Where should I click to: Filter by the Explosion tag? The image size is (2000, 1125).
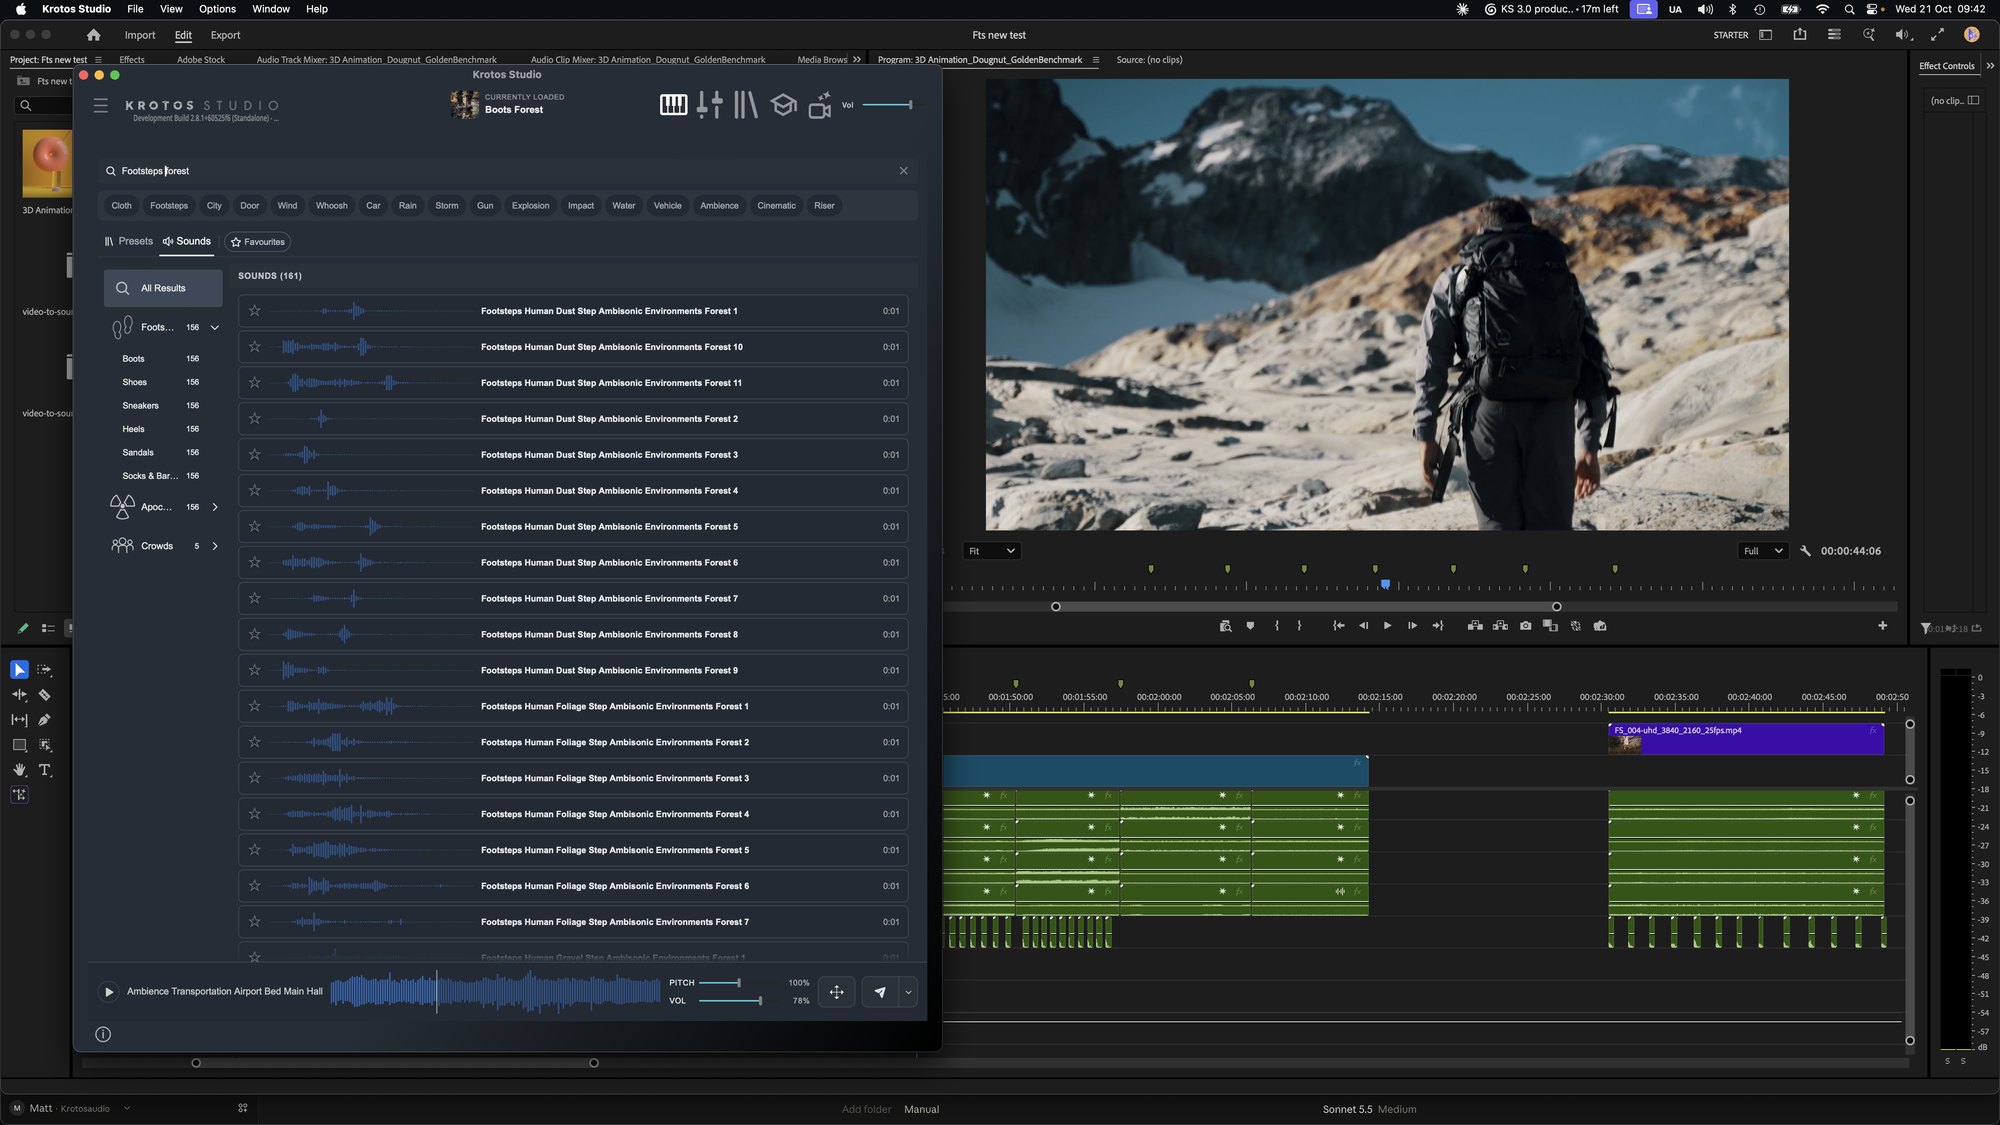pyautogui.click(x=530, y=206)
